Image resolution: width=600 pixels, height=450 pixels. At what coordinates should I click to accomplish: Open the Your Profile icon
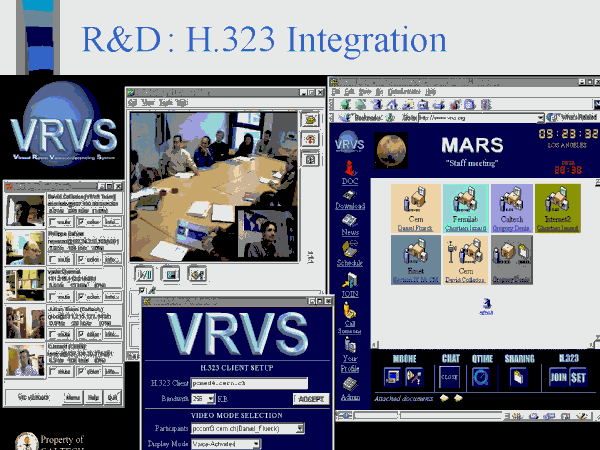(350, 345)
